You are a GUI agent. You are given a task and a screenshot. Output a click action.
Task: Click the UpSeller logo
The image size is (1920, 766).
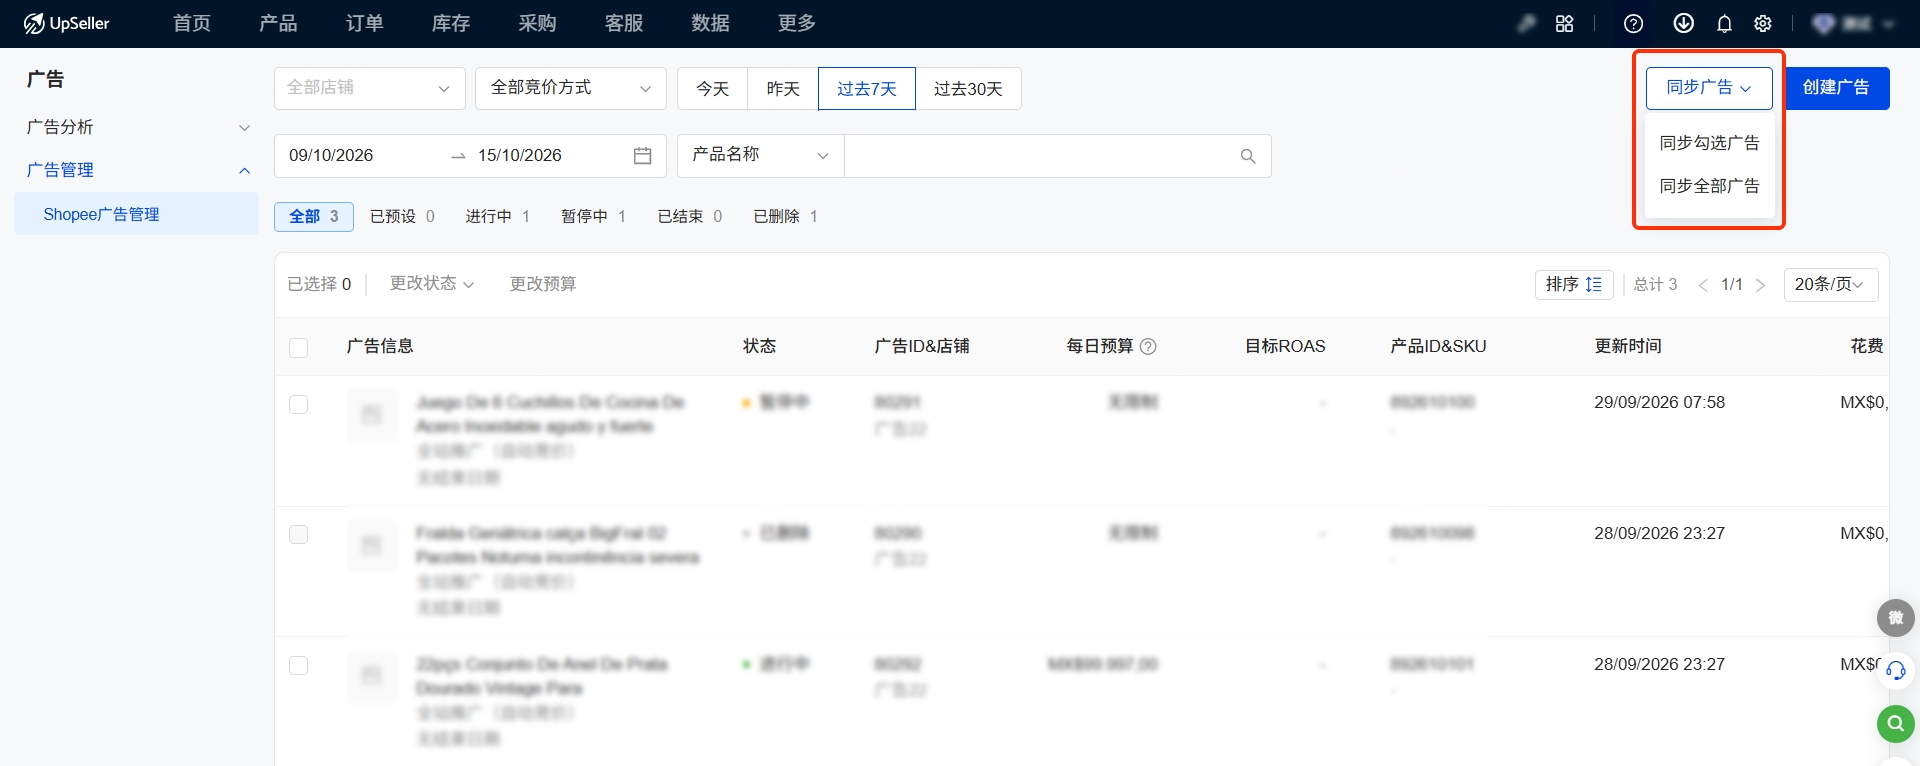click(x=67, y=23)
